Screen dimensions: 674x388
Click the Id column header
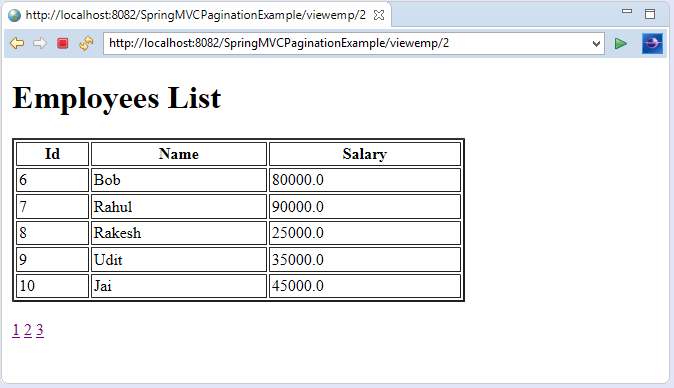click(52, 154)
